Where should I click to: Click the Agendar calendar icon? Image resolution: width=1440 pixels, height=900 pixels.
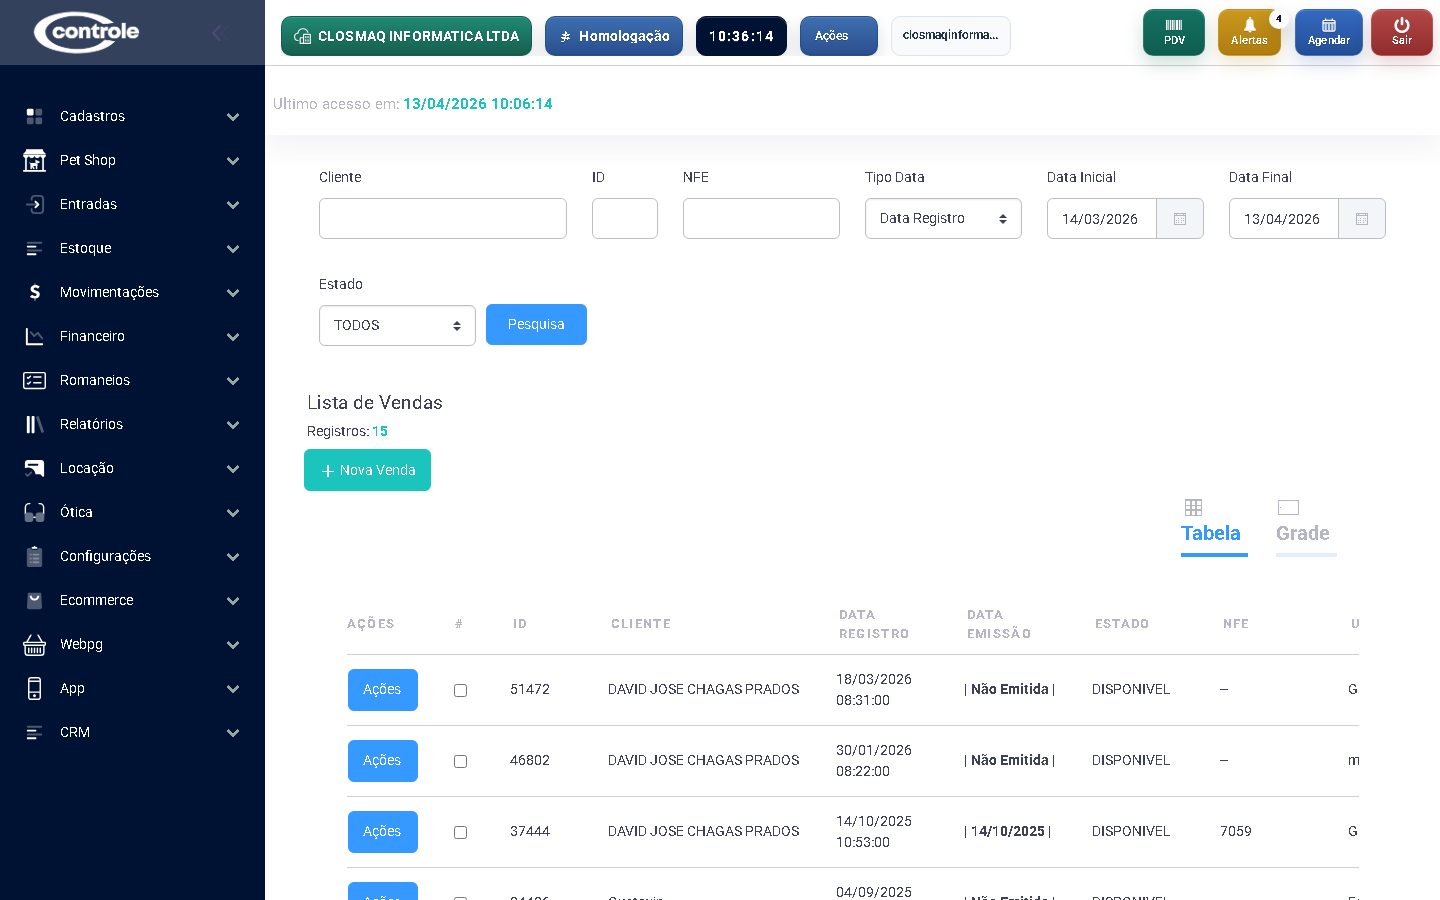coord(1328,26)
